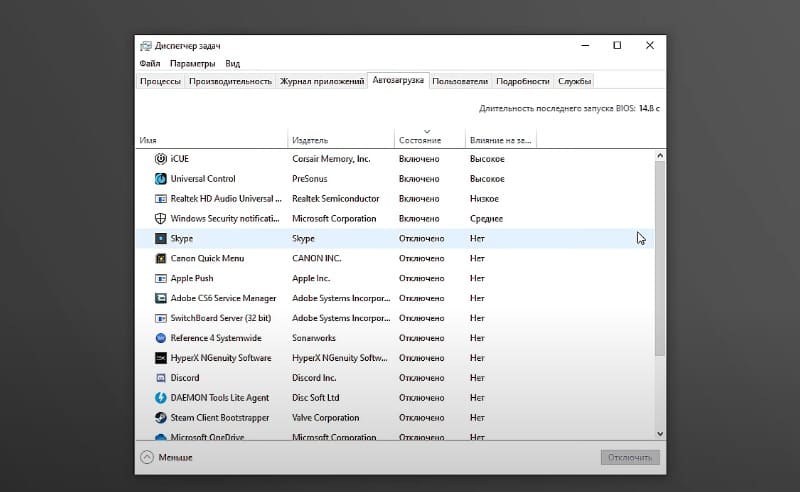Image resolution: width=800 pixels, height=492 pixels.
Task: Click the Discord icon in list
Action: 160,378
